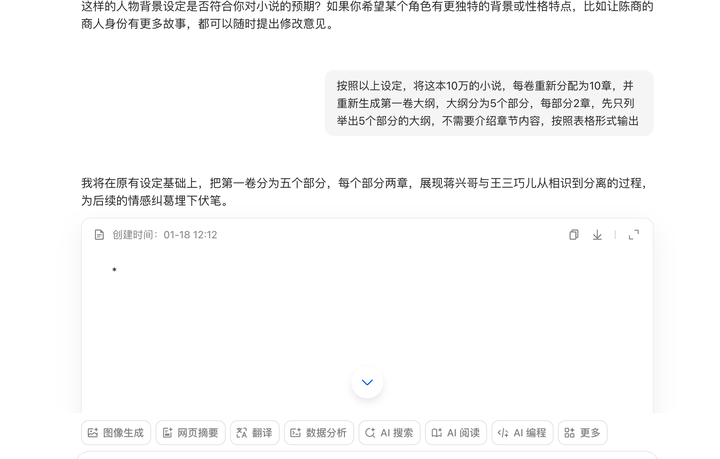Download the generated document
Viewport: 720px width, 459px height.
pyautogui.click(x=597, y=235)
